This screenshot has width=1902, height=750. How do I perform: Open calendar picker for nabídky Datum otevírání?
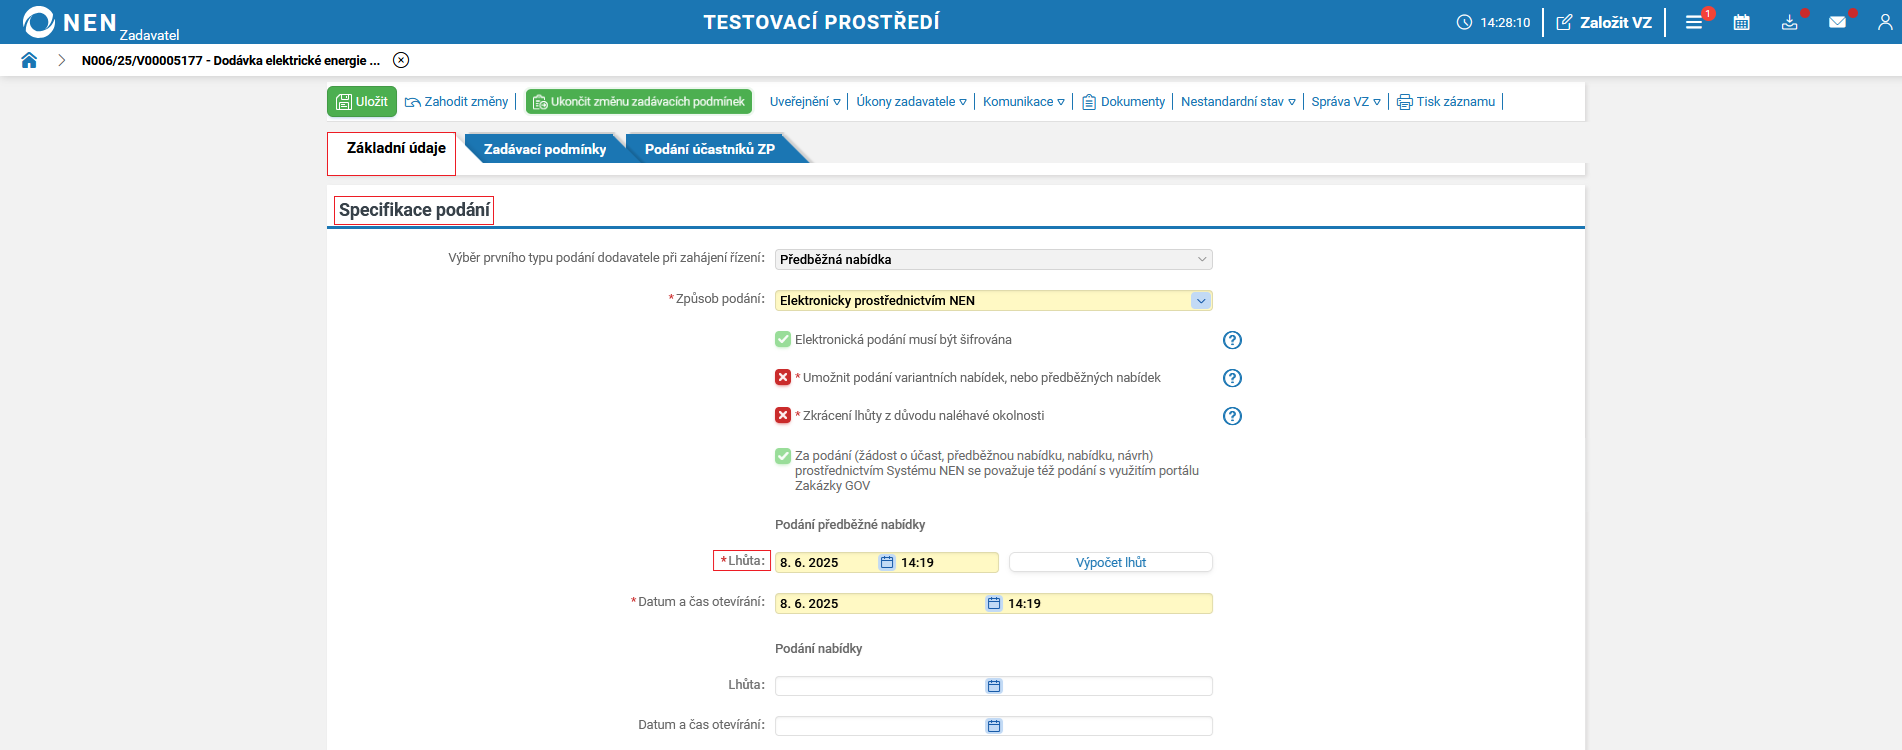[x=994, y=726]
